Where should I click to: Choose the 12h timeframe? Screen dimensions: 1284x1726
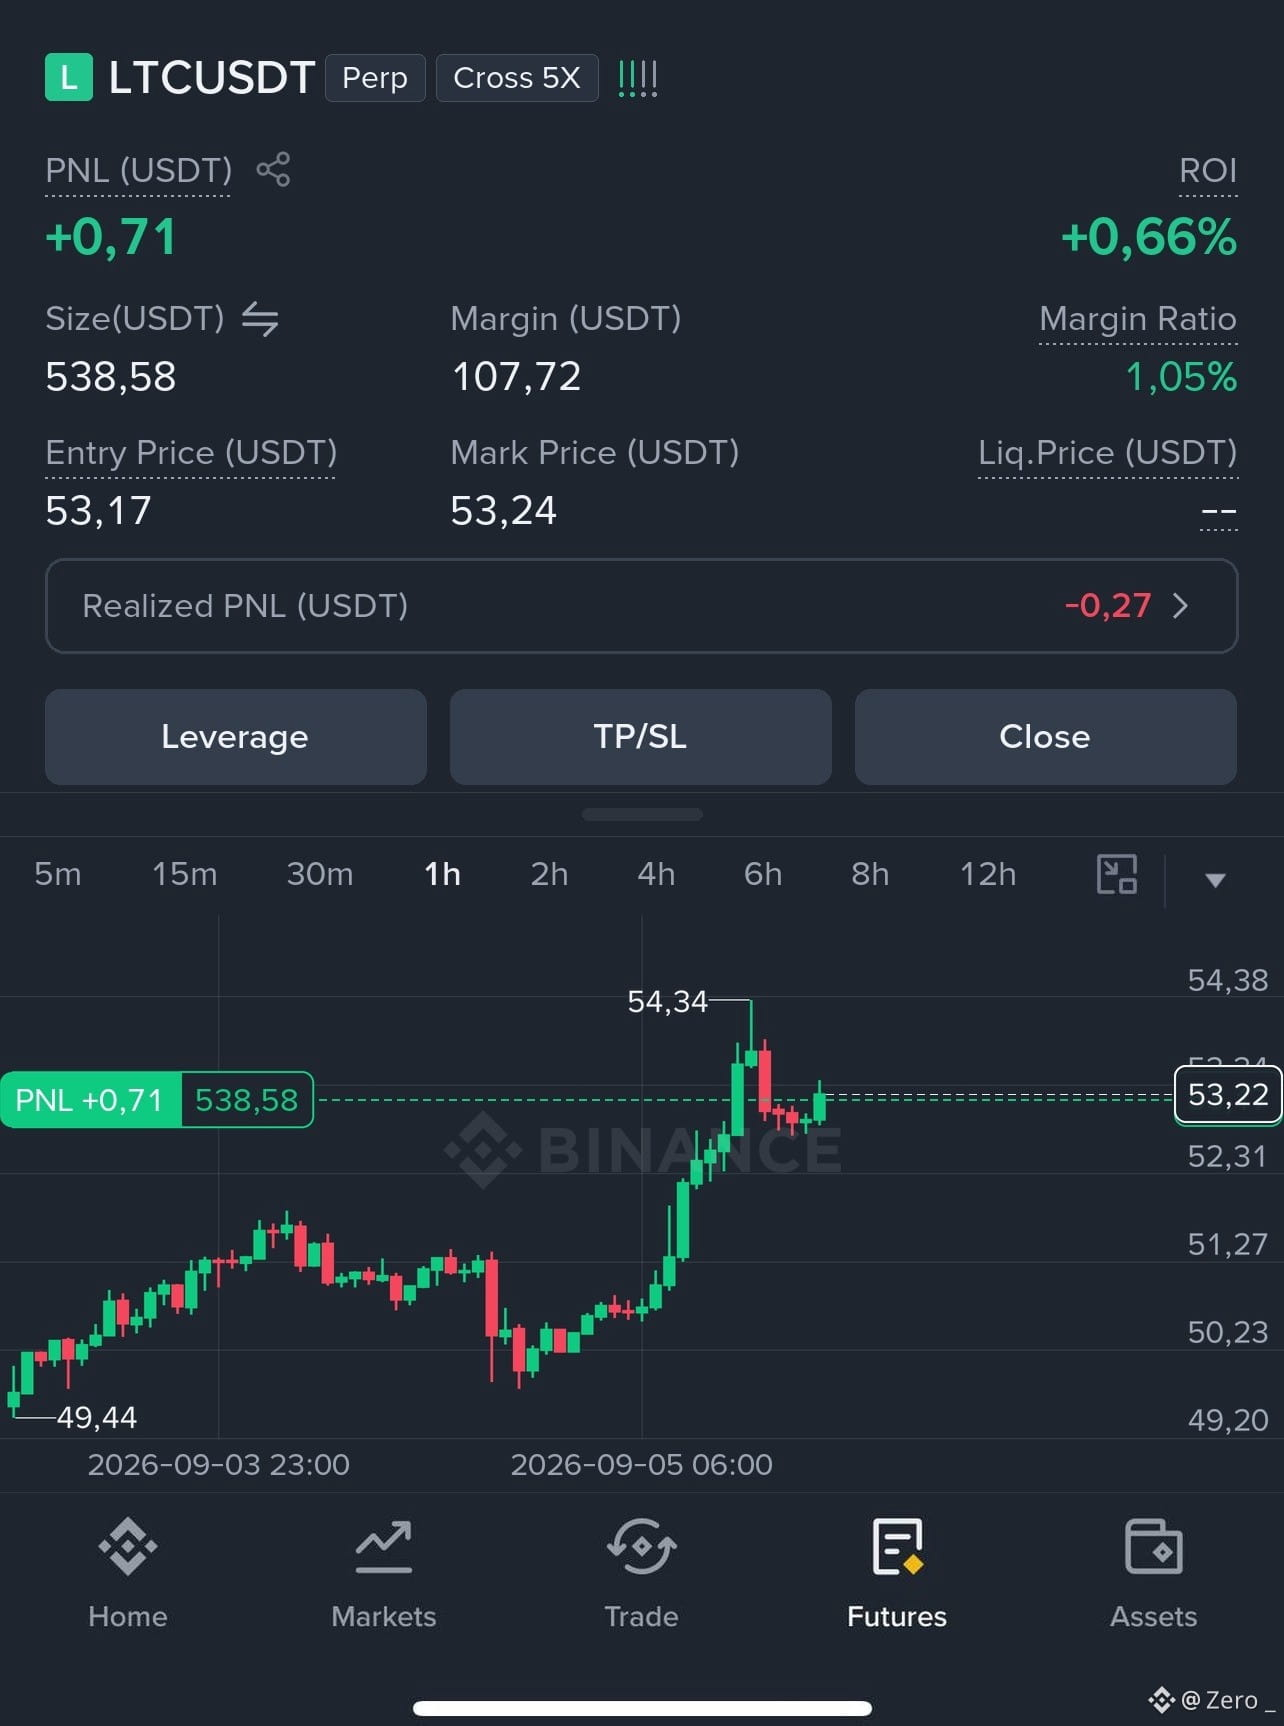(x=988, y=874)
